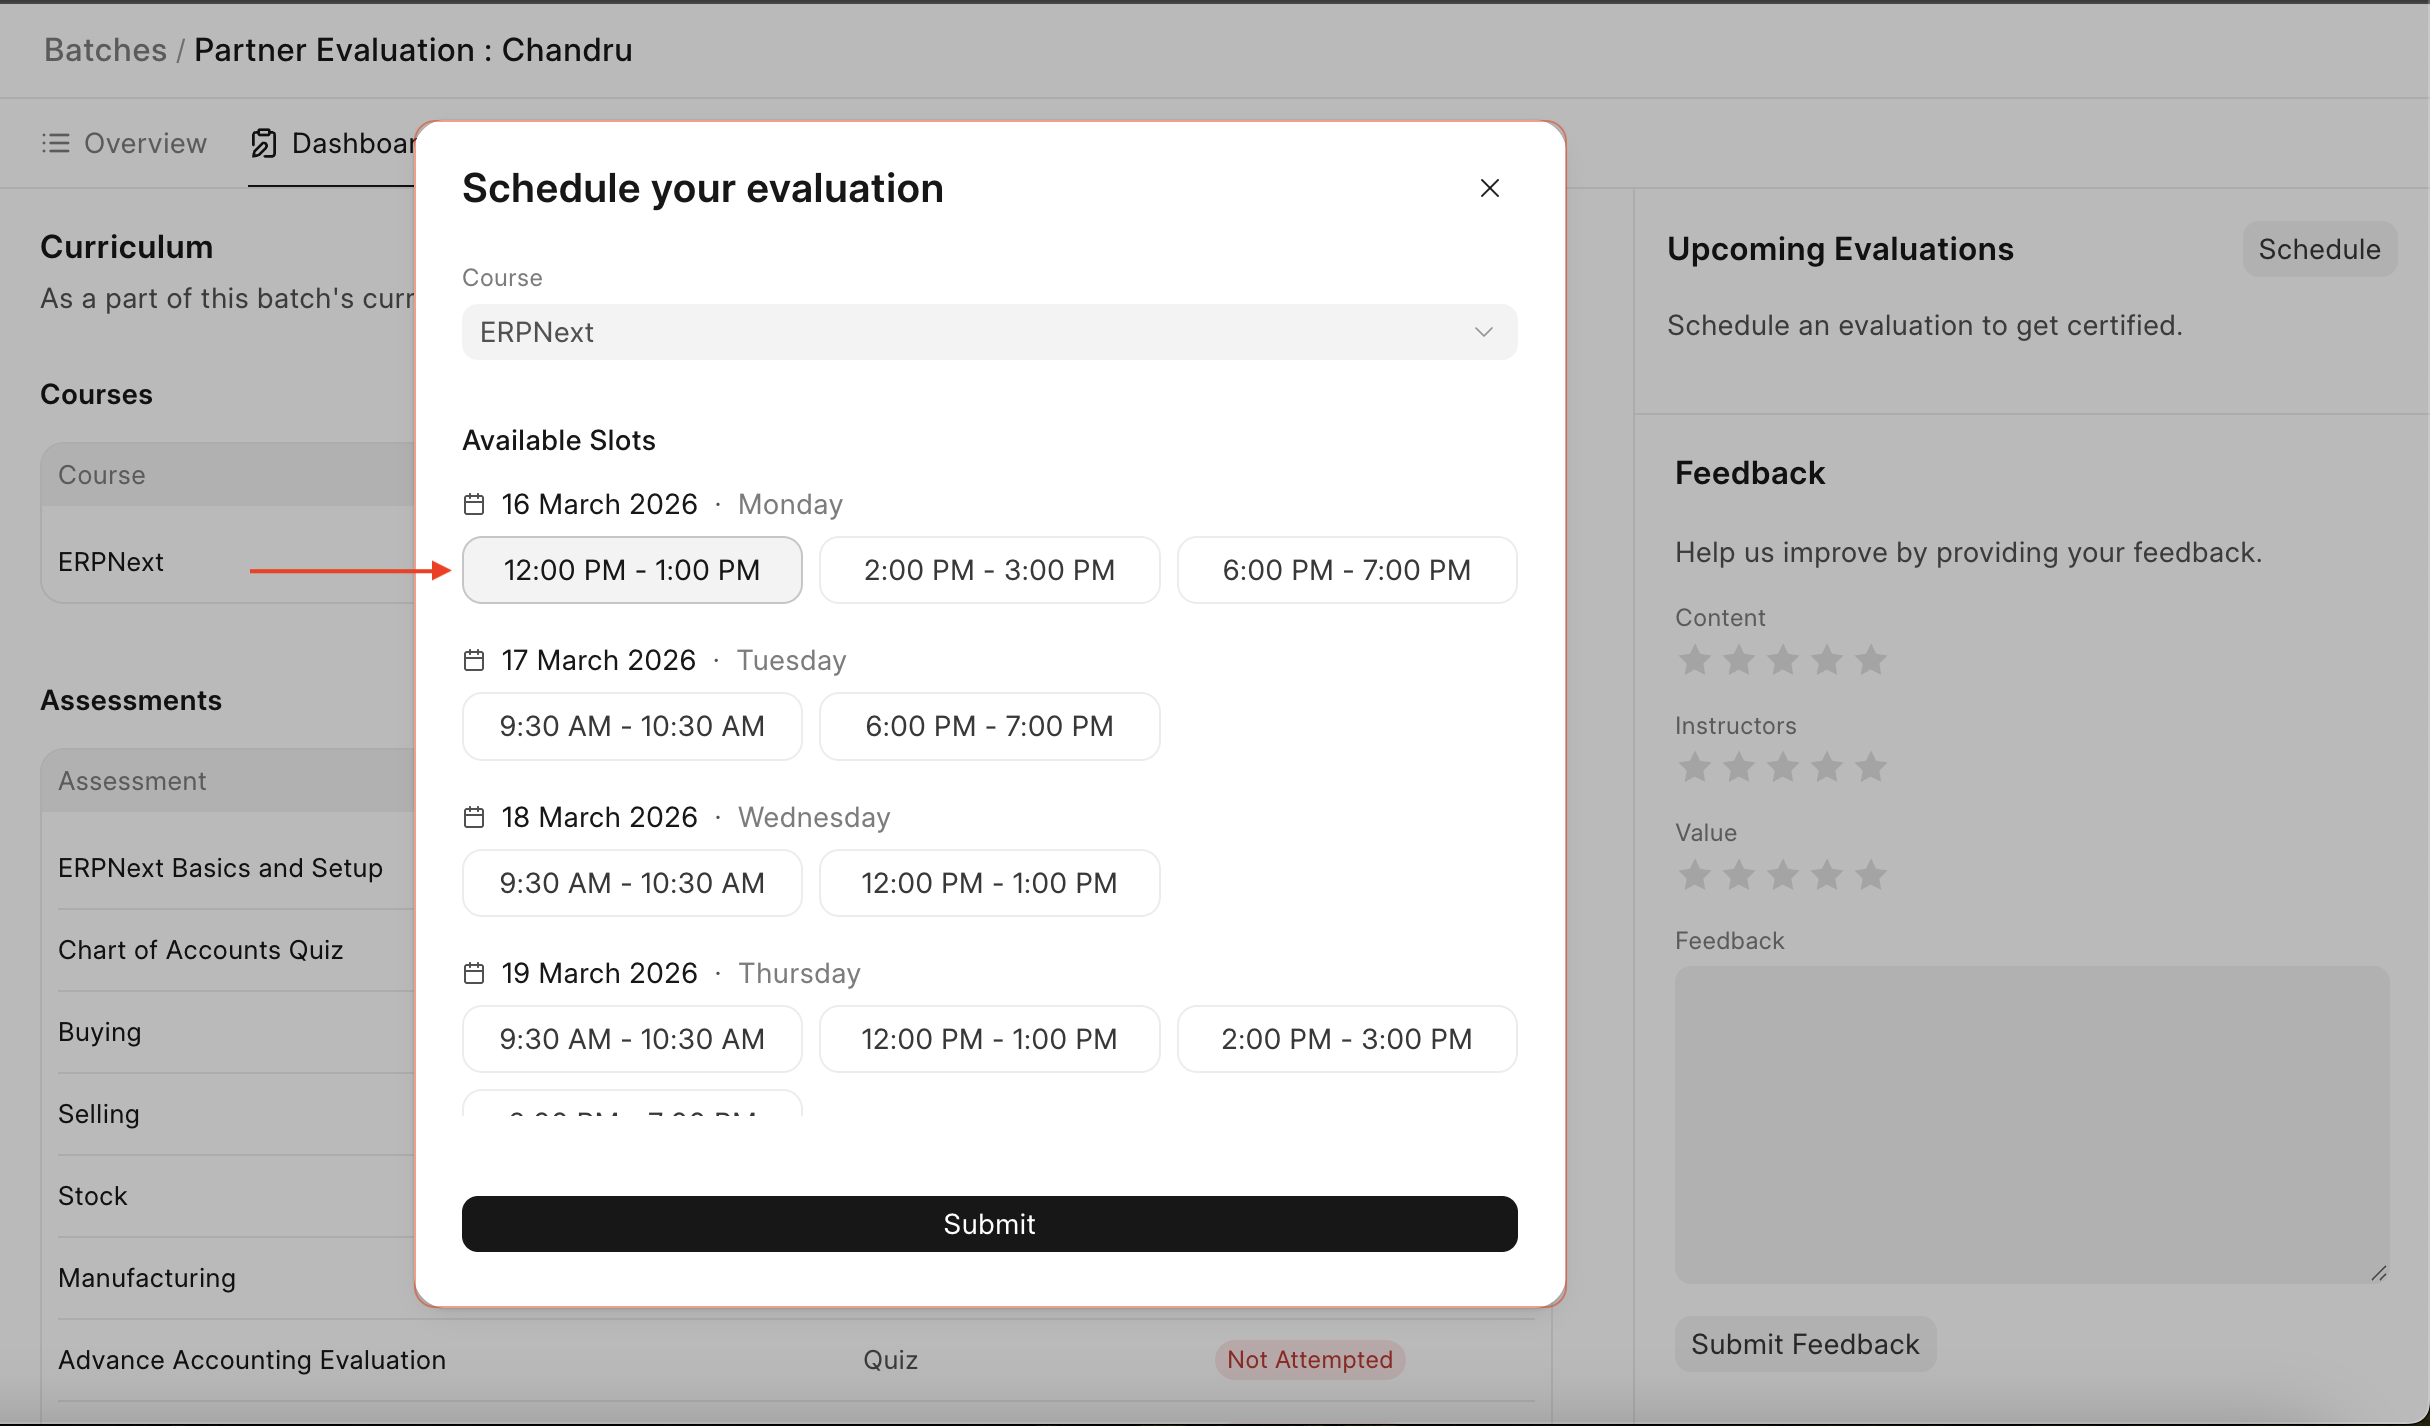This screenshot has width=2430, height=1426.
Task: Click the chevron arrow of Course select
Action: click(x=1483, y=332)
